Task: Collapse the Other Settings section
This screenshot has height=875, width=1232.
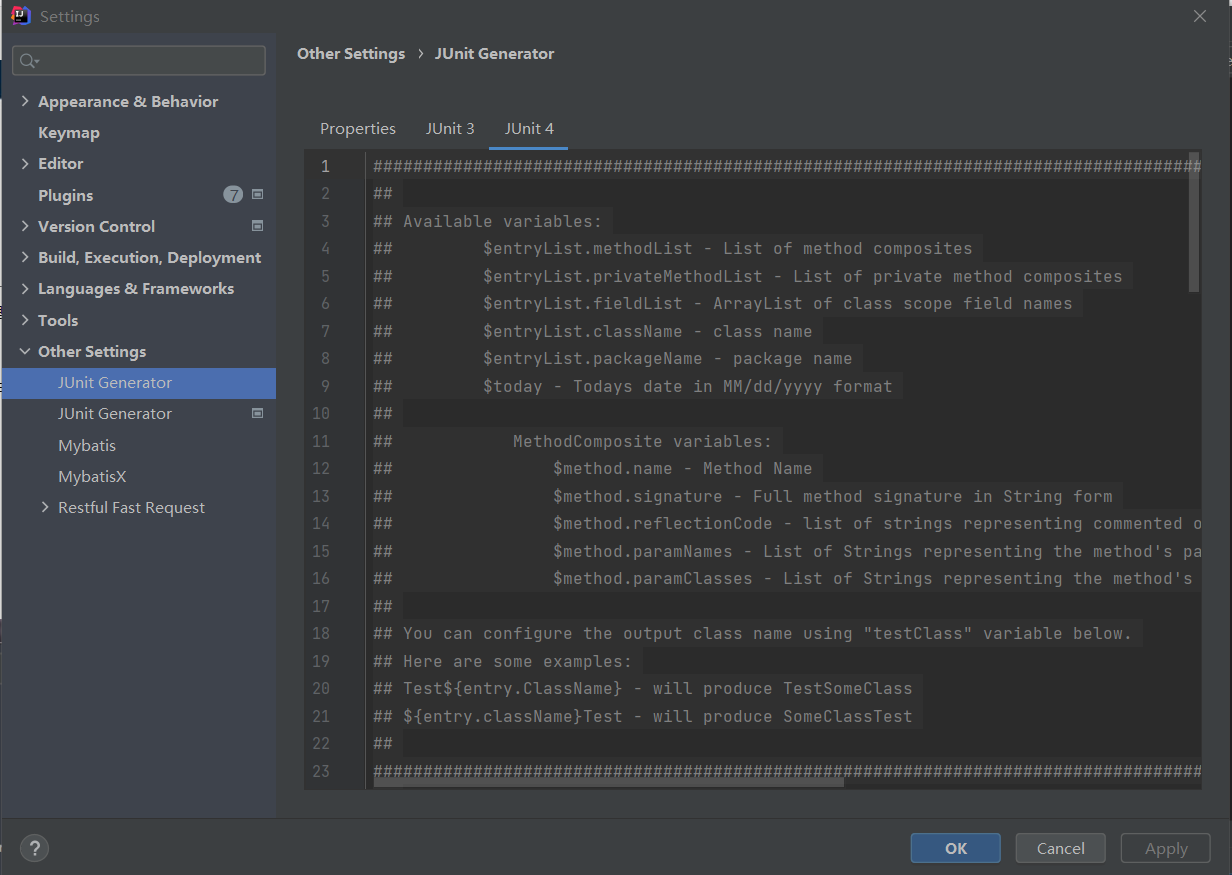Action: (x=25, y=351)
